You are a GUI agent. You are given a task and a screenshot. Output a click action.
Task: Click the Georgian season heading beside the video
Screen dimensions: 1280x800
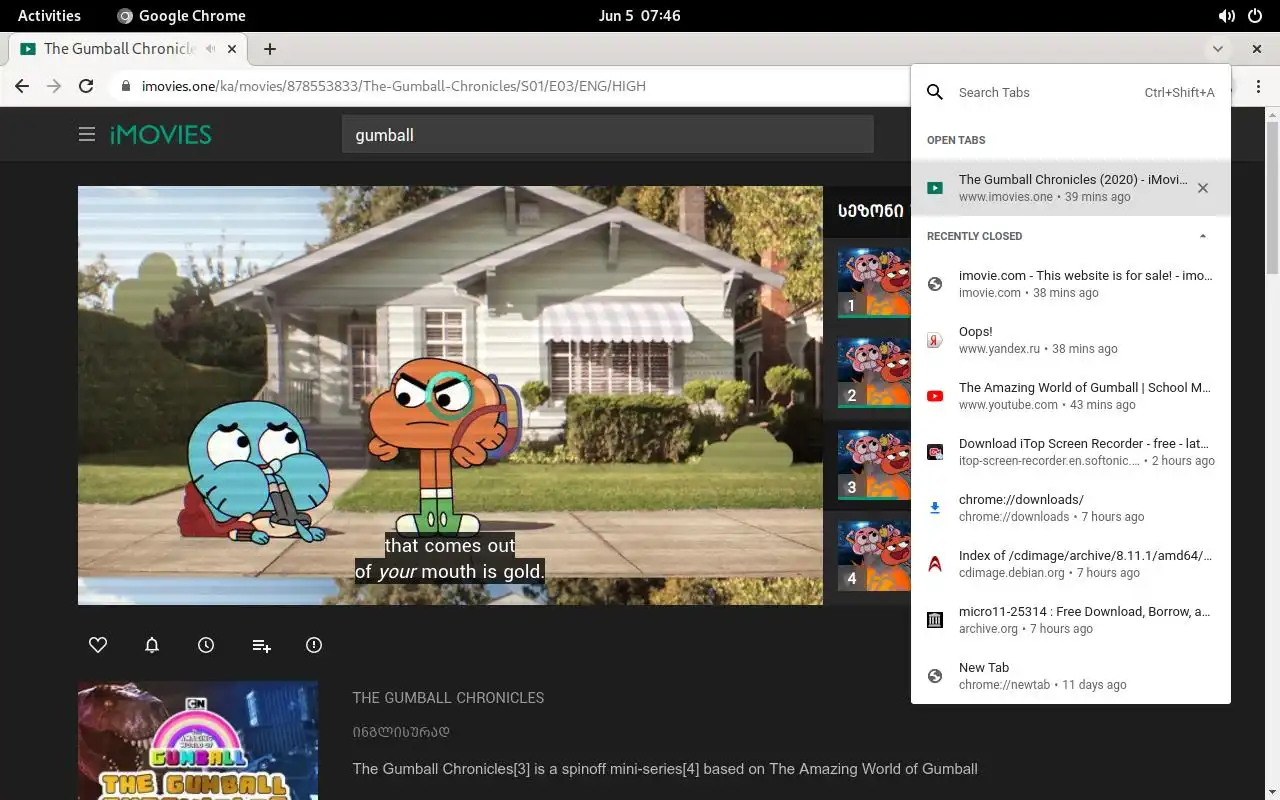pyautogui.click(x=871, y=211)
